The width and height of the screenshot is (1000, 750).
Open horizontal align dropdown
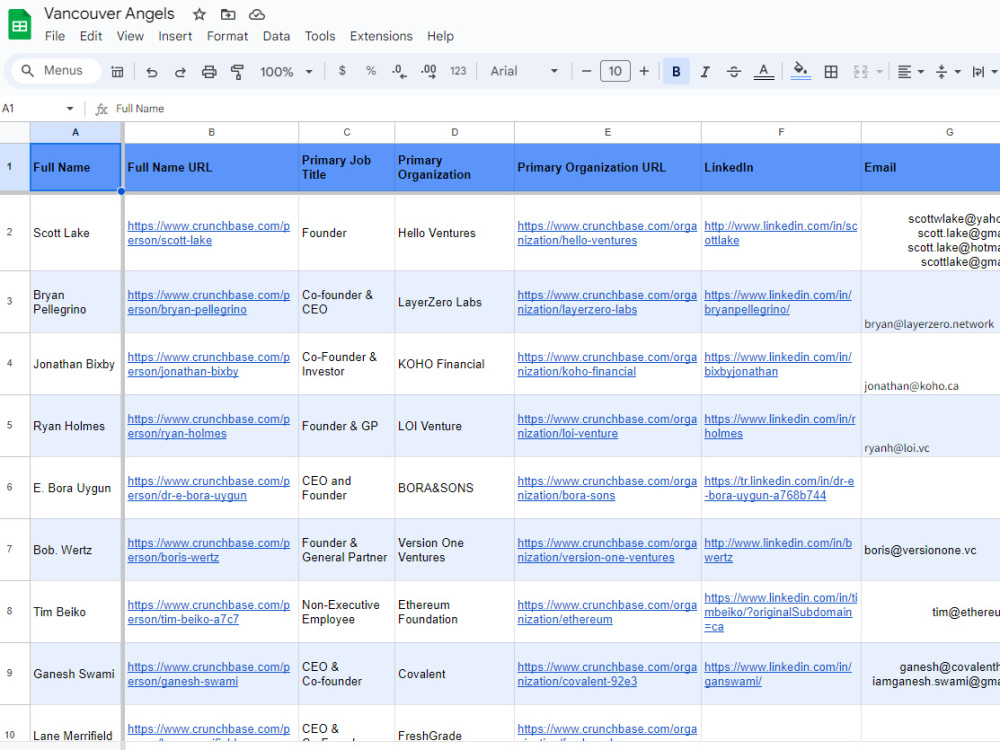[x=911, y=71]
